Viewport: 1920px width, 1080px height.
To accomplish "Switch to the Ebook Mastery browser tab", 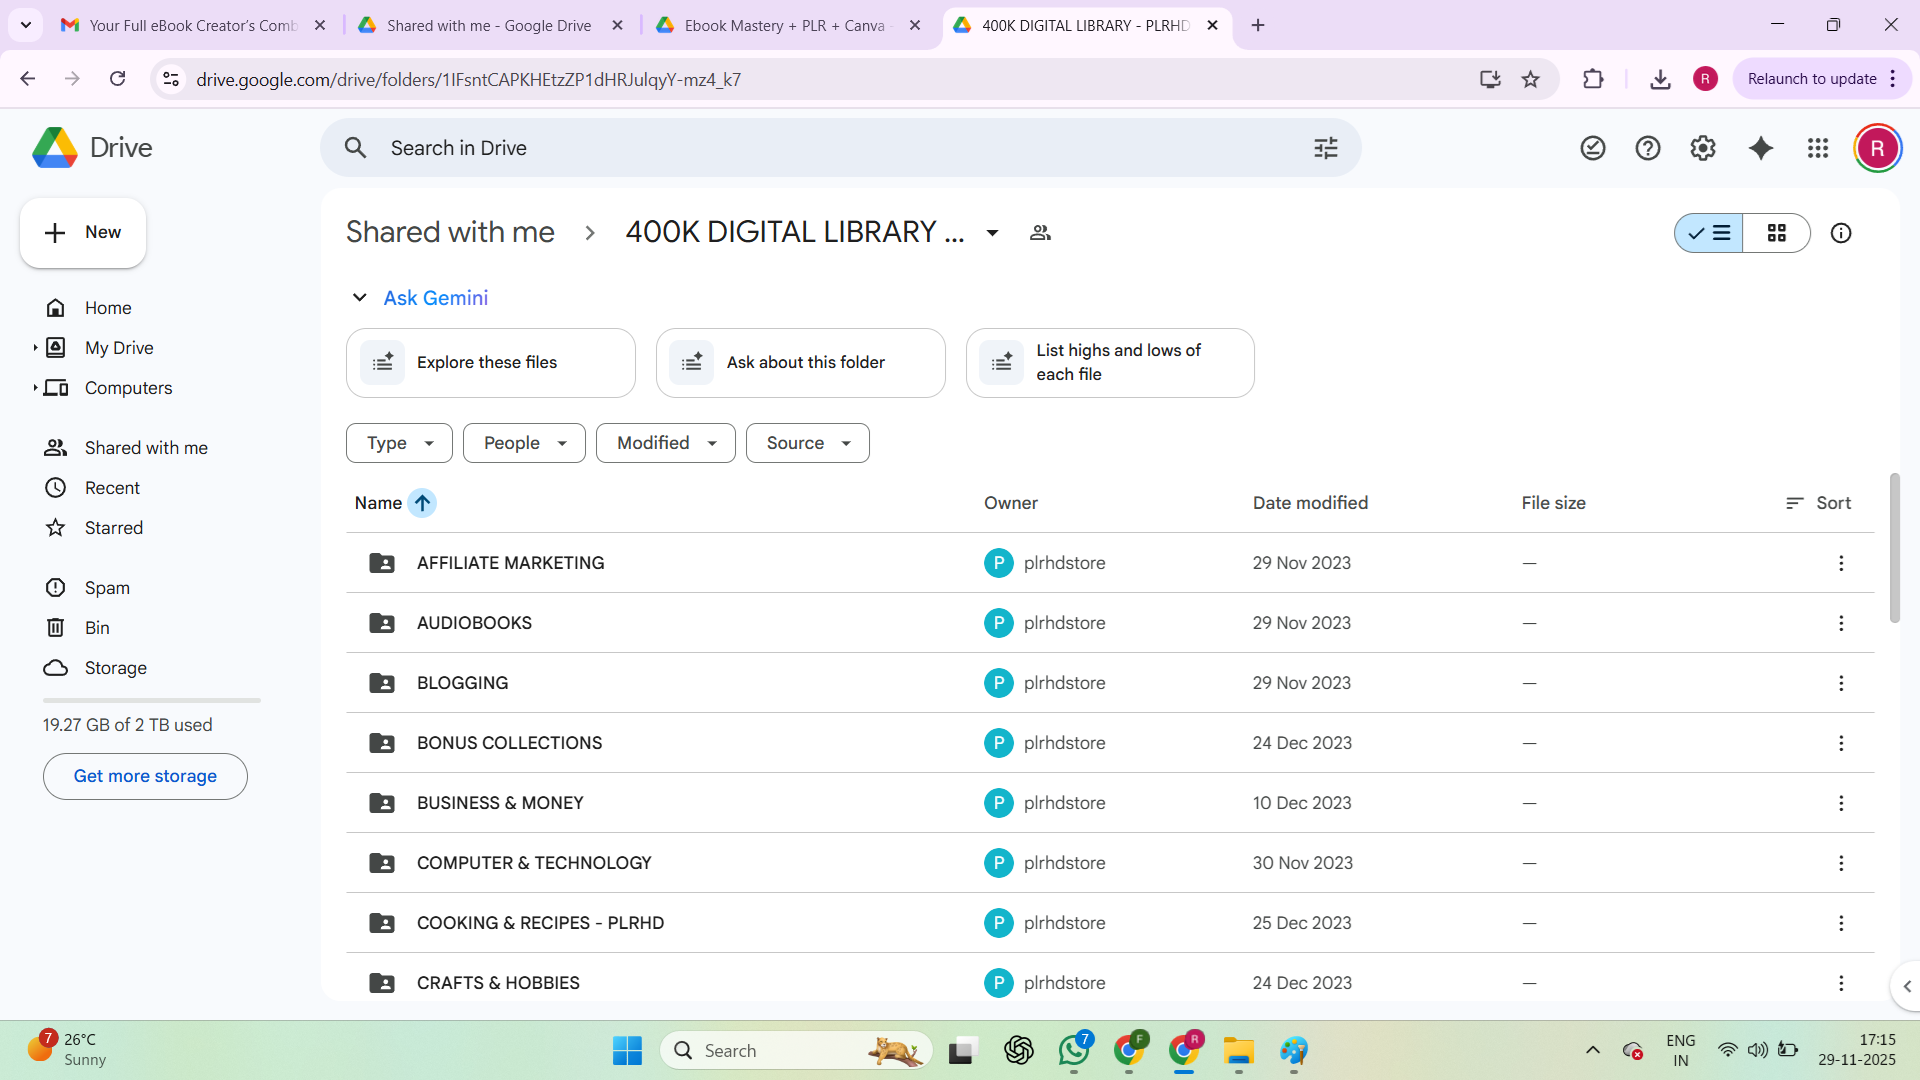I will (785, 25).
